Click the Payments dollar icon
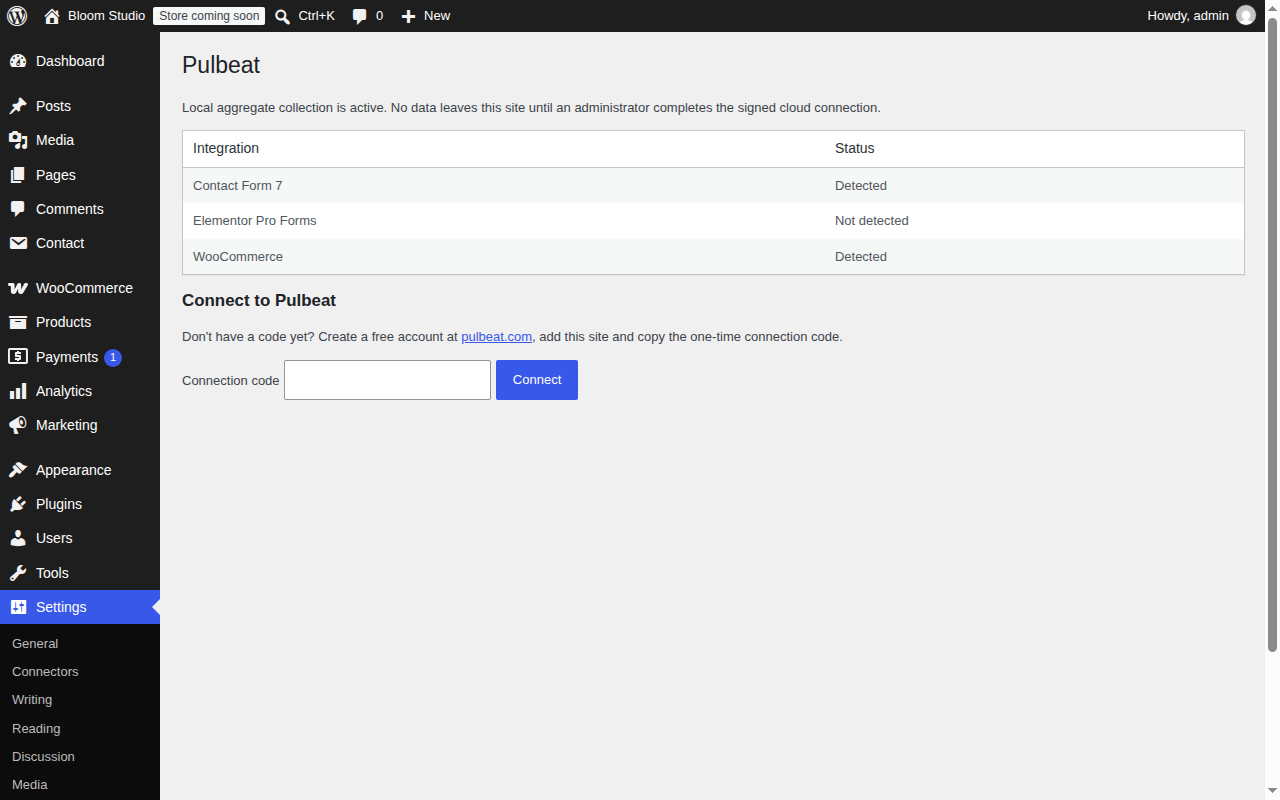The image size is (1280, 800). point(18,356)
